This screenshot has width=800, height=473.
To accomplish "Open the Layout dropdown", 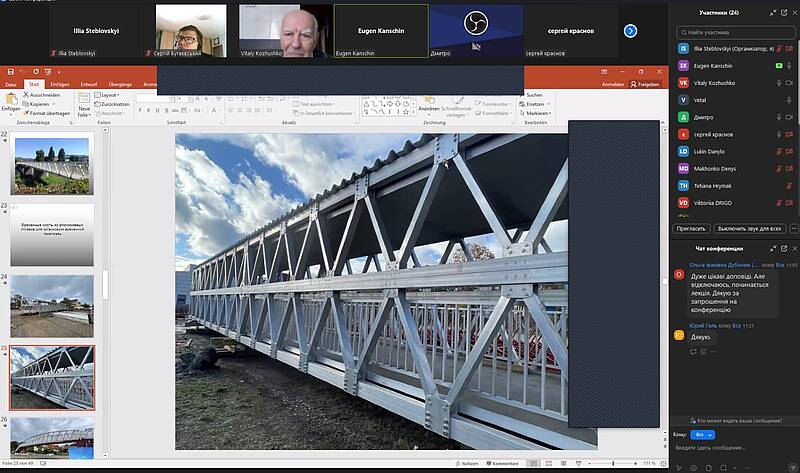I will (x=107, y=95).
